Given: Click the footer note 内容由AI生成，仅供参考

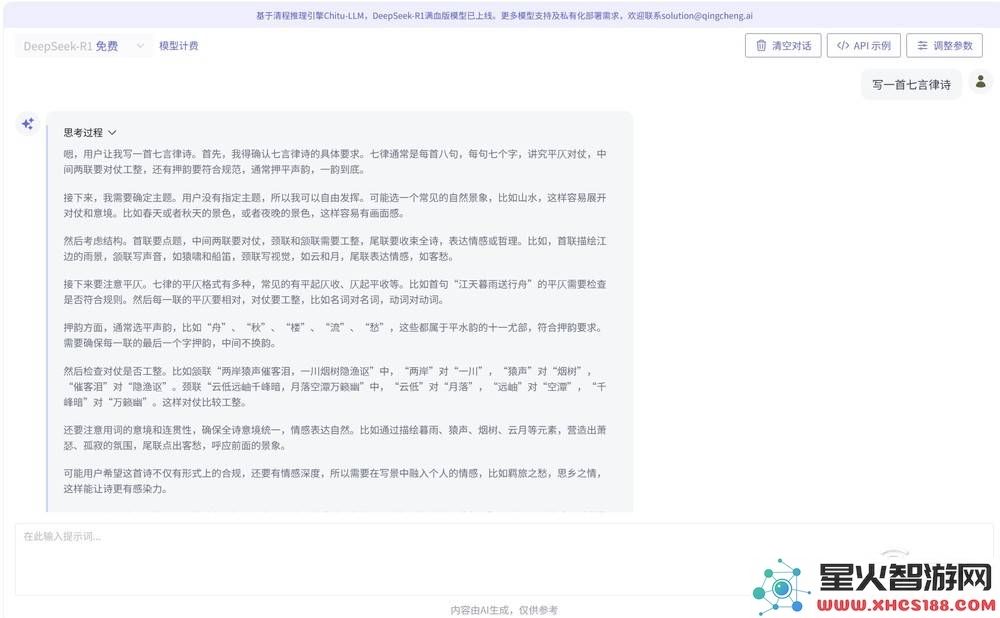Looking at the screenshot, I should point(504,610).
